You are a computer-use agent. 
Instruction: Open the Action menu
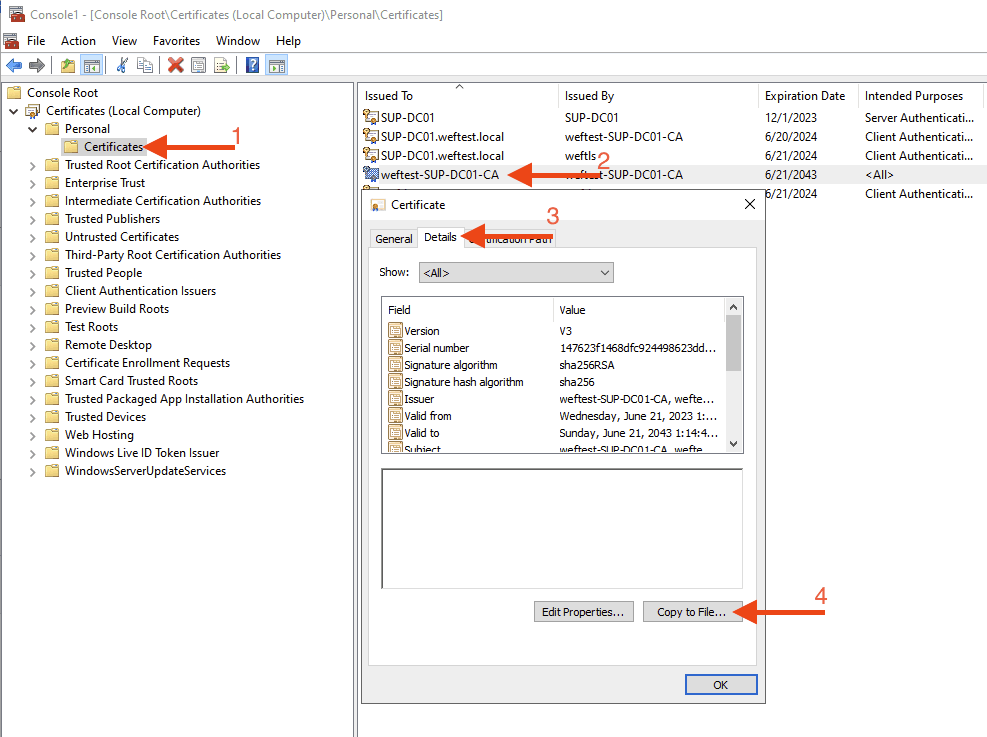point(78,41)
